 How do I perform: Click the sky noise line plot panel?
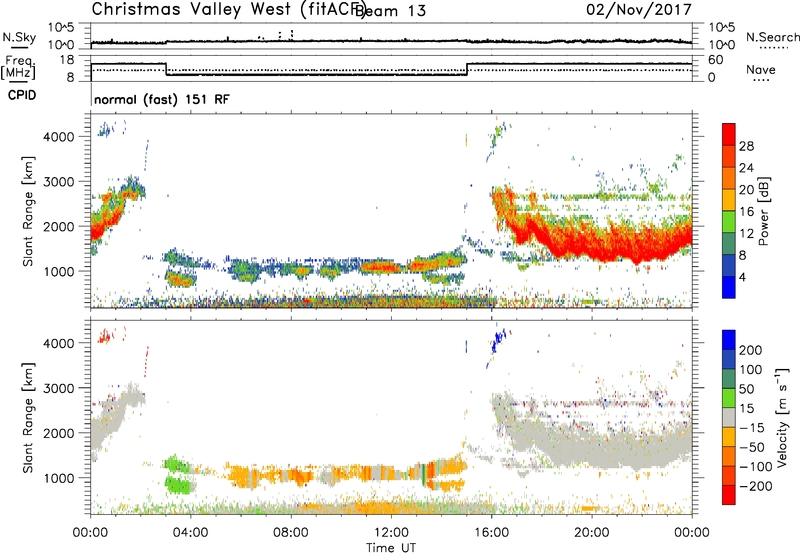pyautogui.click(x=391, y=36)
